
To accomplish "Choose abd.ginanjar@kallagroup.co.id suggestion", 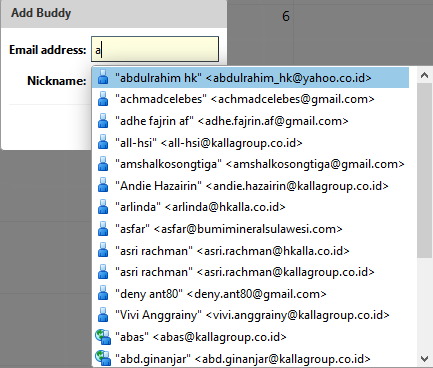I will pos(250,358).
